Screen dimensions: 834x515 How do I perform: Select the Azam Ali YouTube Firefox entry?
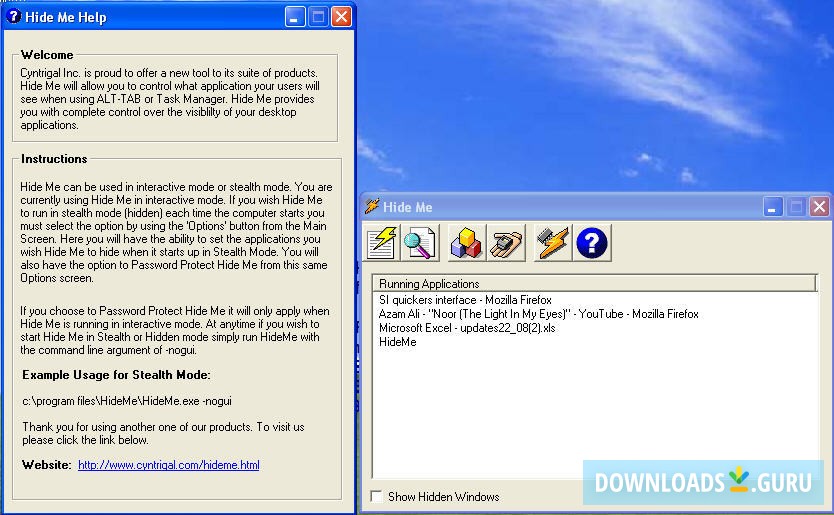pyautogui.click(x=538, y=314)
